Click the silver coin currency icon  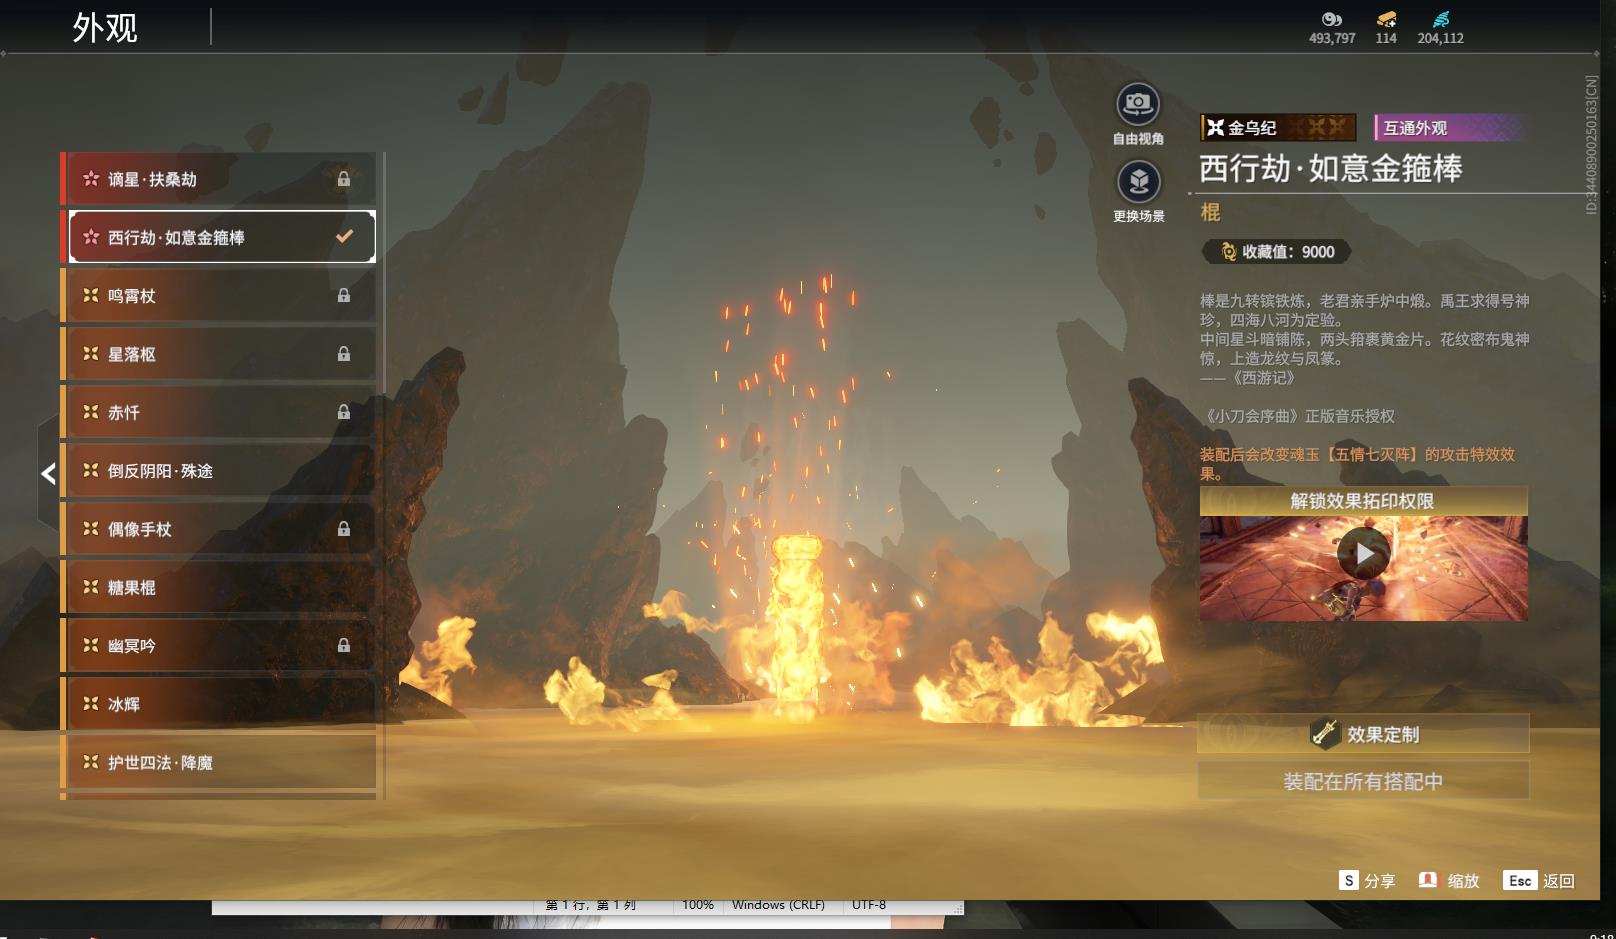[x=1332, y=19]
